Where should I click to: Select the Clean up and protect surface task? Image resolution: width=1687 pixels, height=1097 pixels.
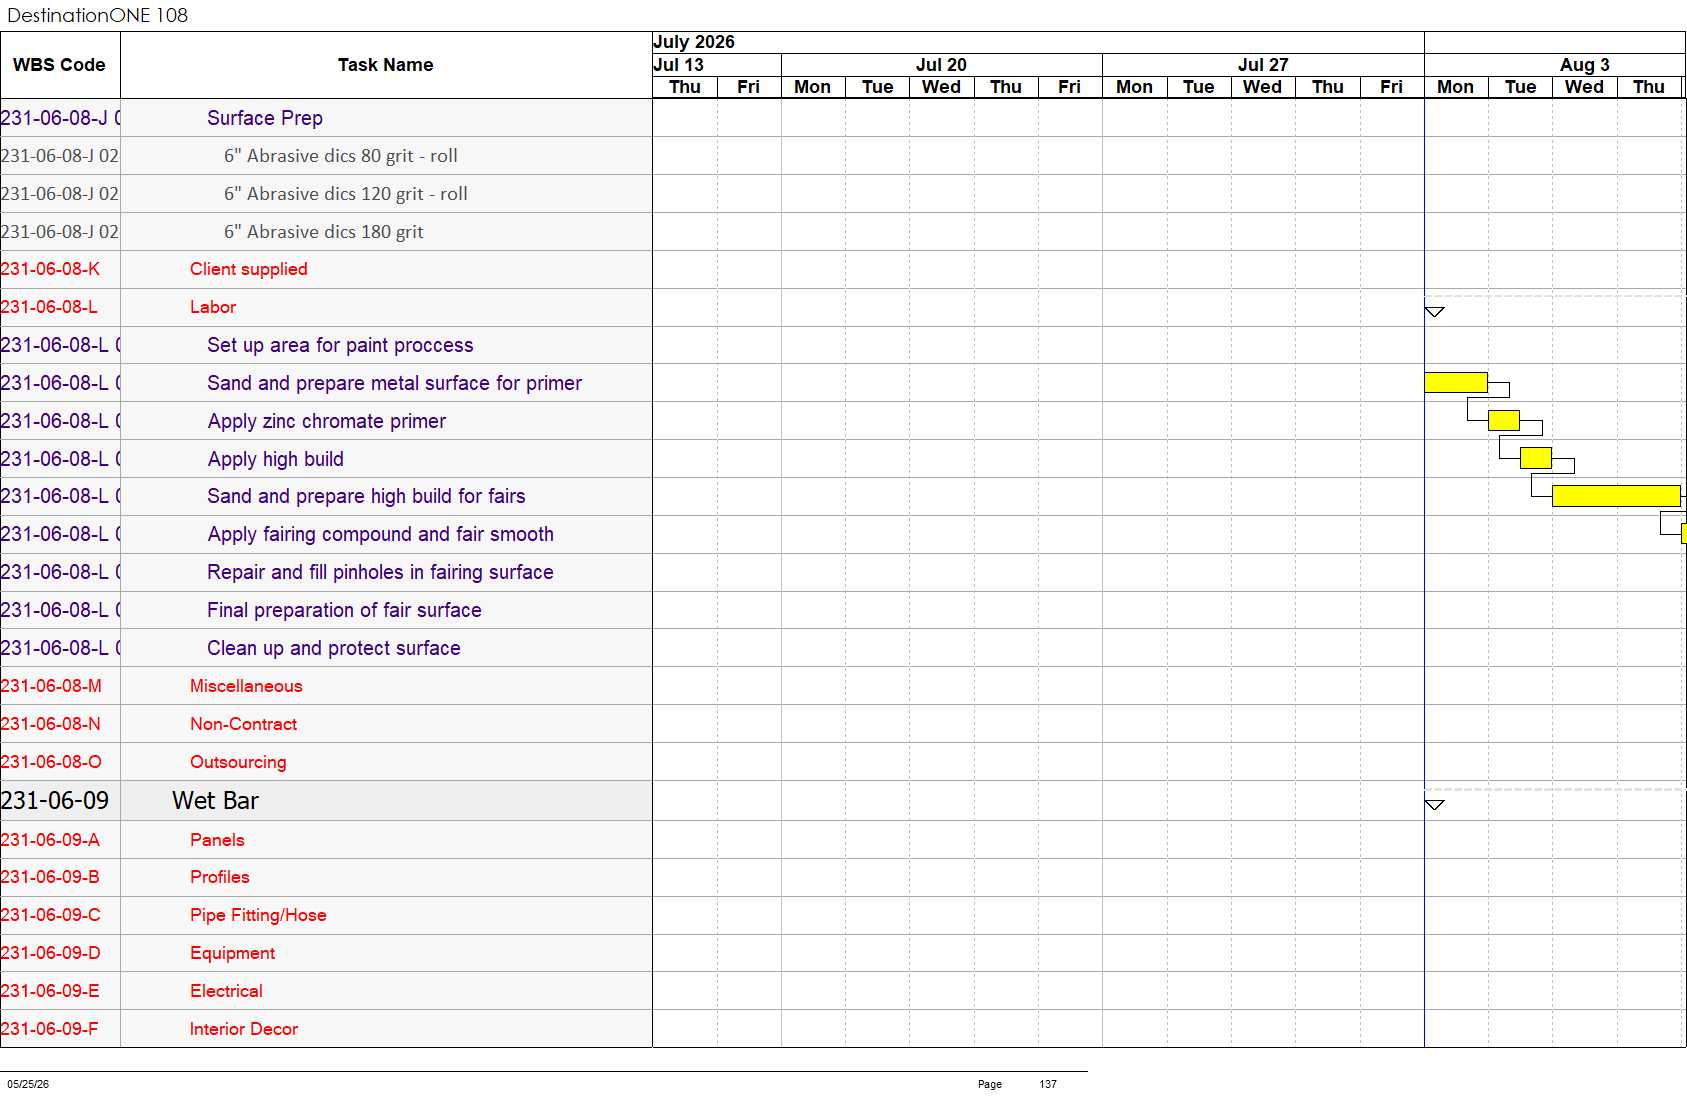point(334,648)
